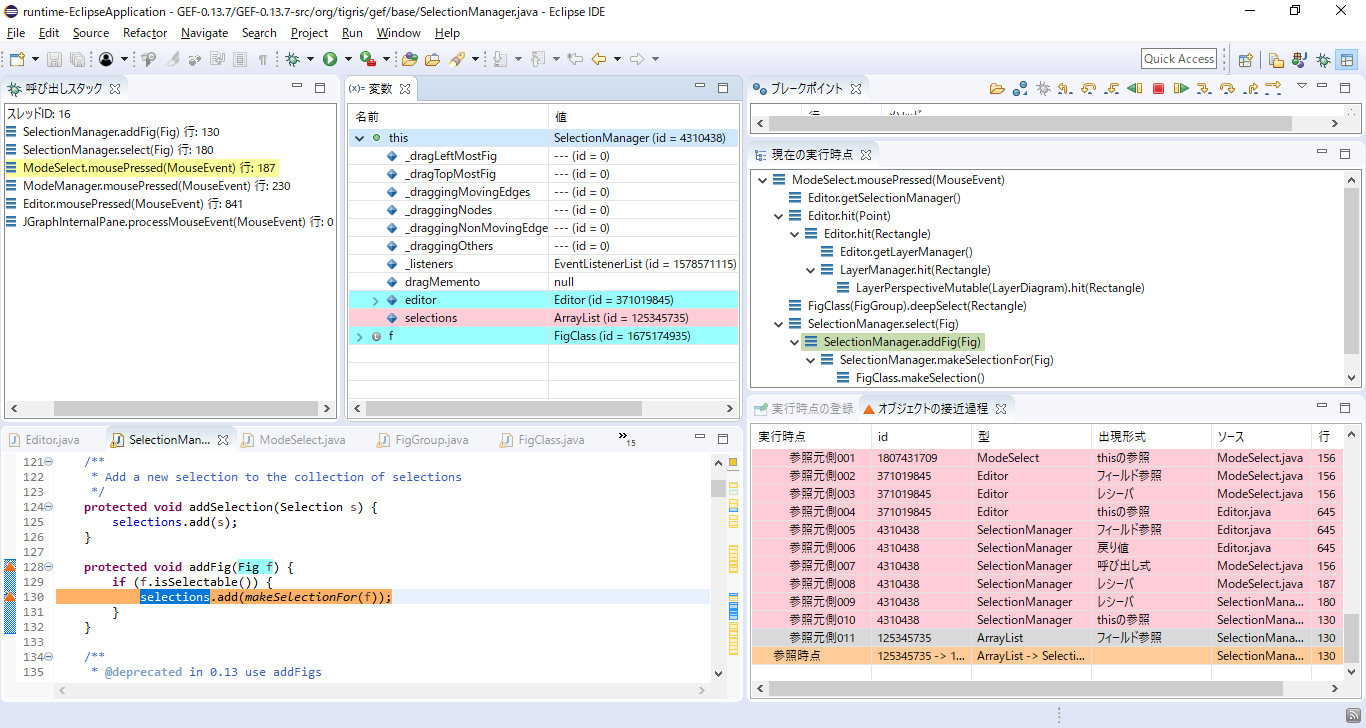The width and height of the screenshot is (1366, 728).
Task: Toggle fold marker at line 128
Action: click(48, 567)
